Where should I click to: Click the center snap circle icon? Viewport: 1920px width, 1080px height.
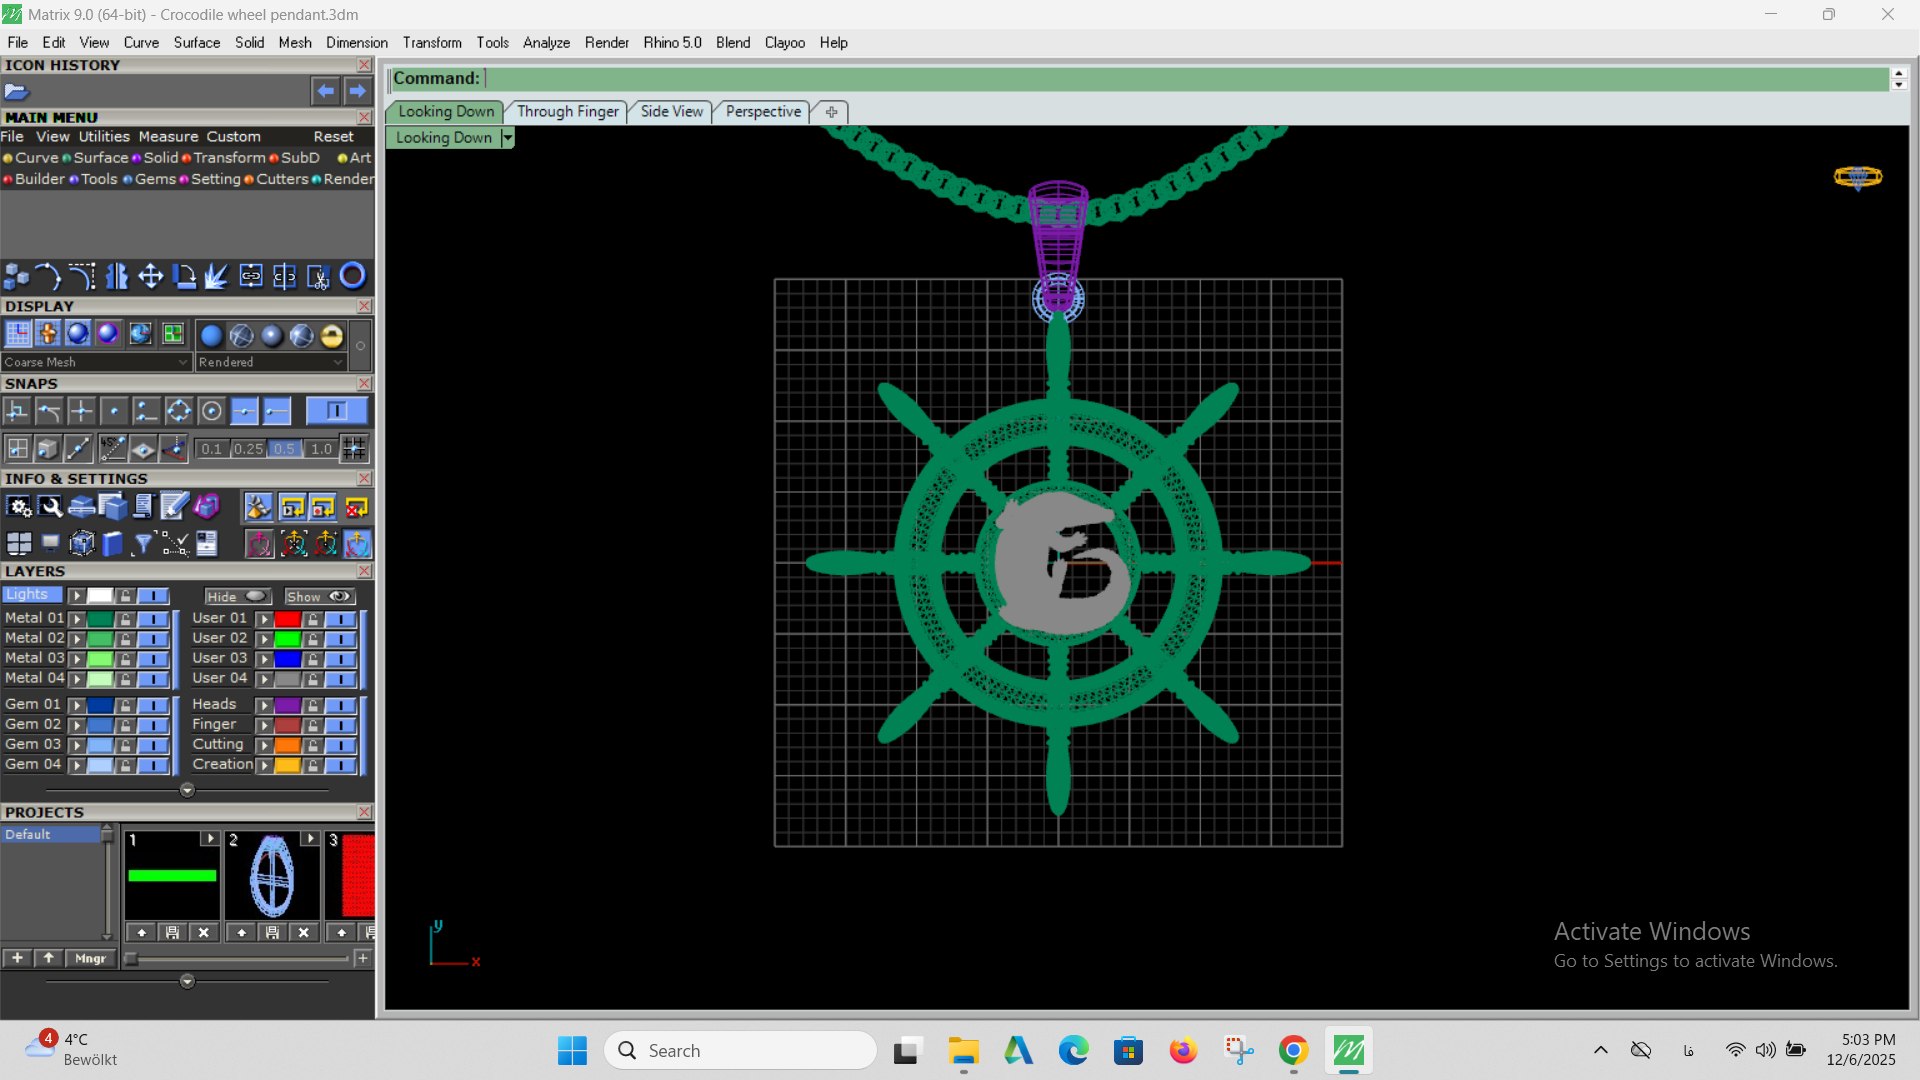tap(211, 411)
